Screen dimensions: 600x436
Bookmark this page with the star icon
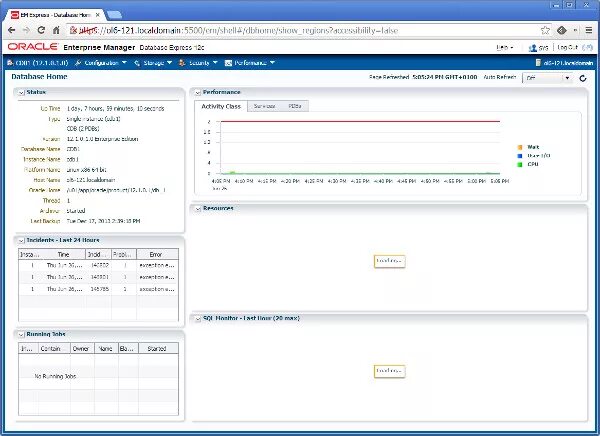545,30
